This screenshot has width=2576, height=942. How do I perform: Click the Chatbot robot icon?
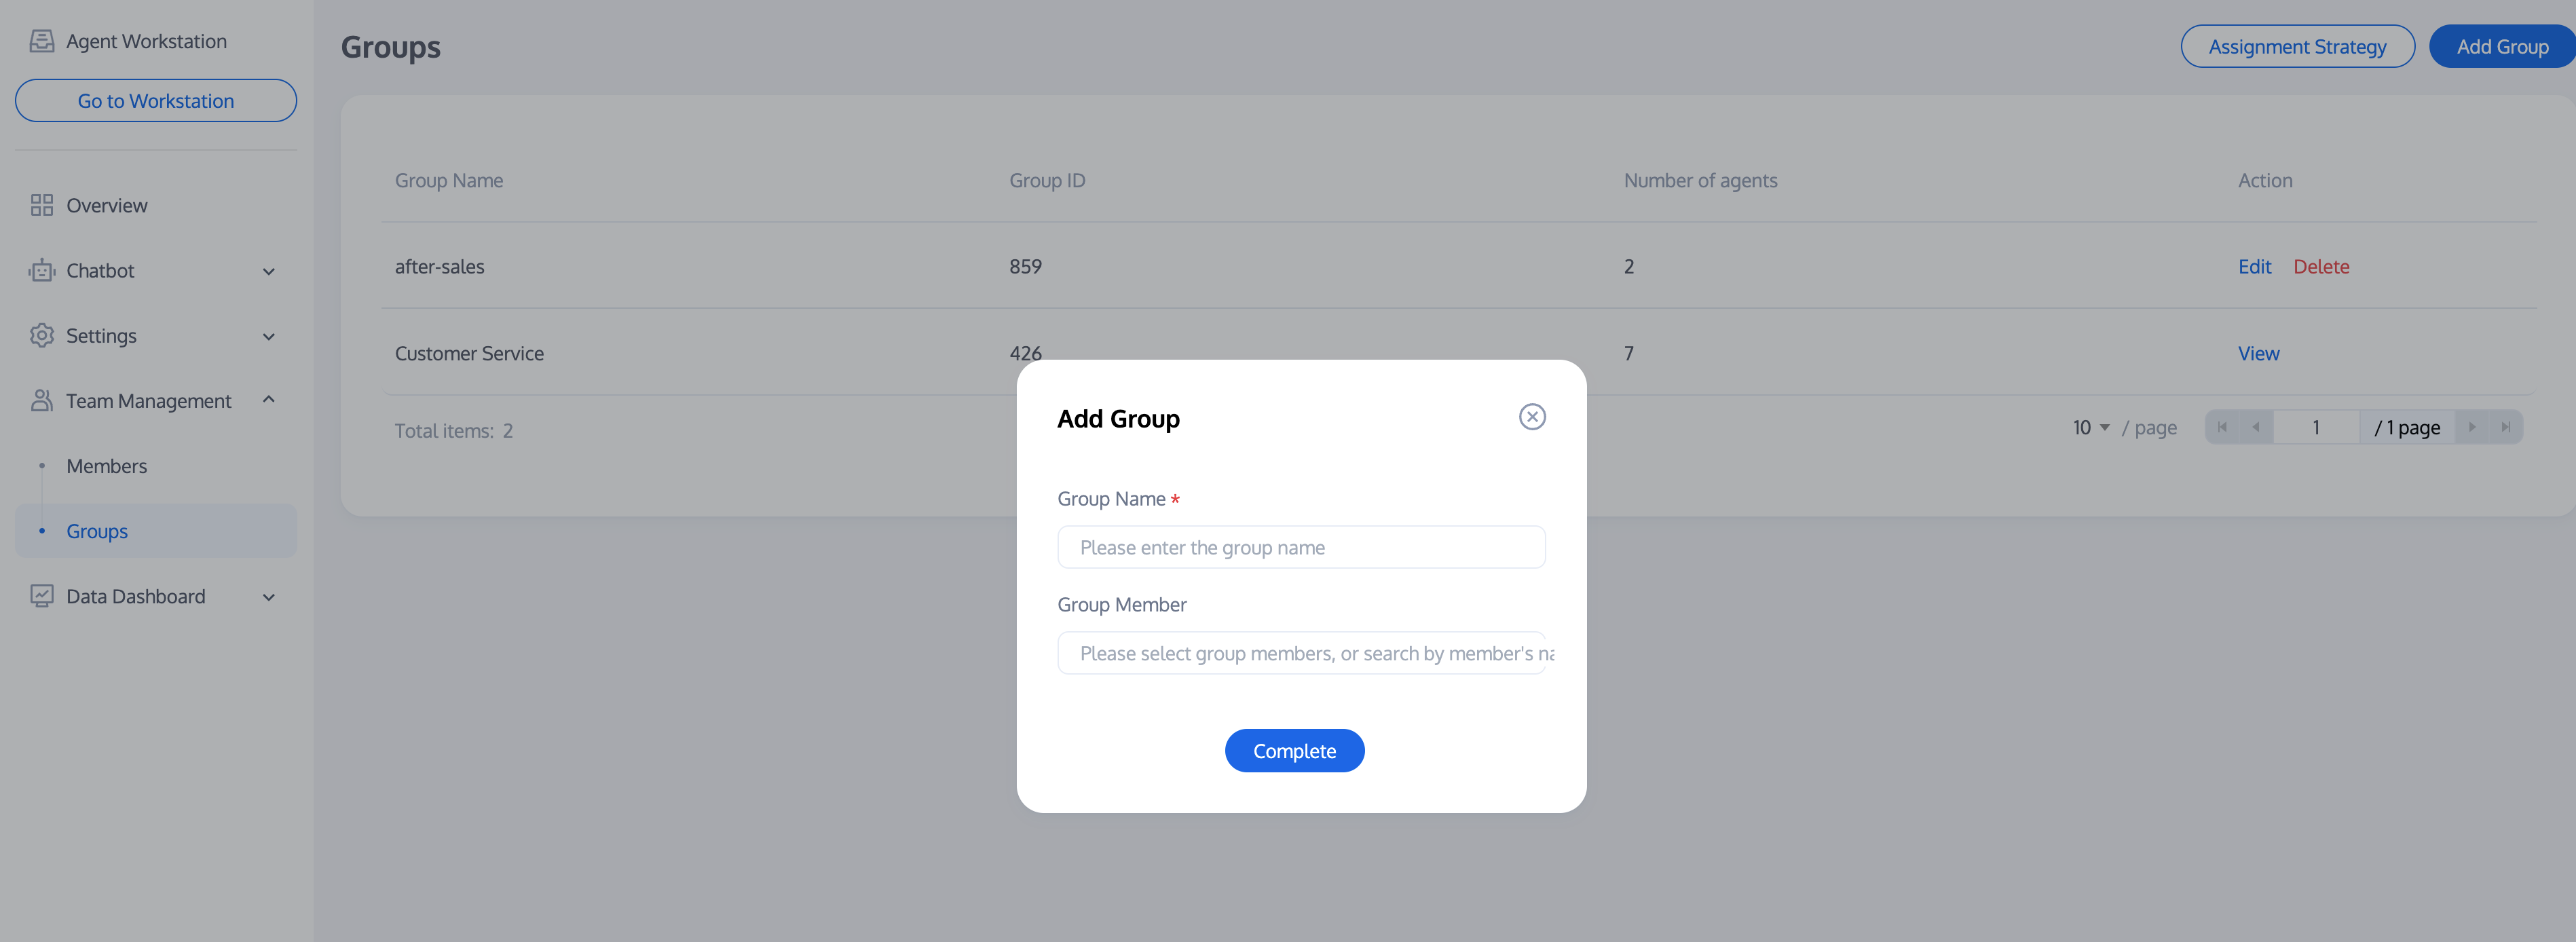tap(41, 270)
